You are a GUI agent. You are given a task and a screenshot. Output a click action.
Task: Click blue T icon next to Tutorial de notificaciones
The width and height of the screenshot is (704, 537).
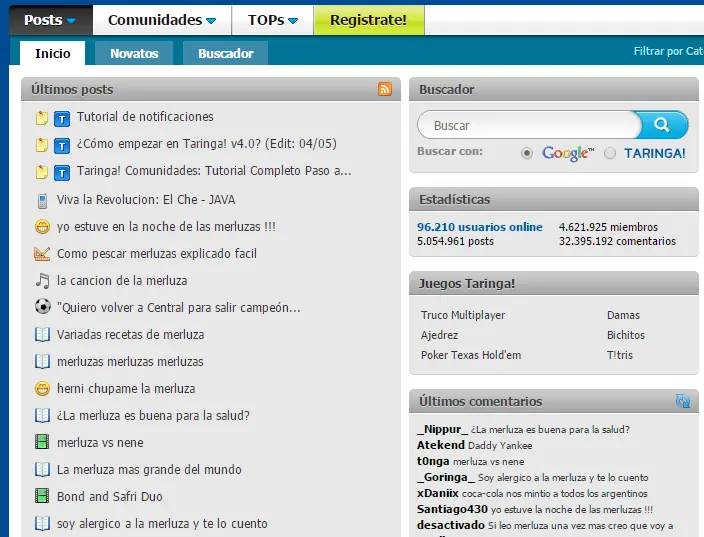tap(62, 119)
